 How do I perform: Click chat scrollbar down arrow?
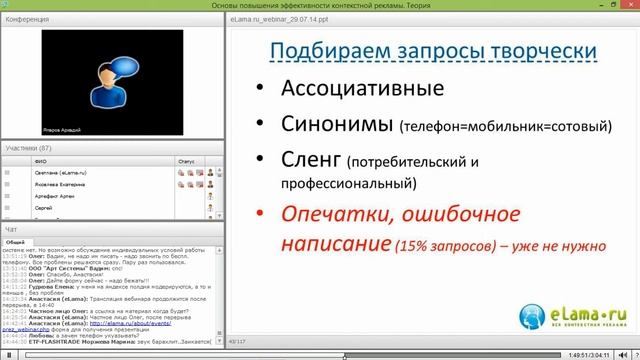click(x=219, y=340)
